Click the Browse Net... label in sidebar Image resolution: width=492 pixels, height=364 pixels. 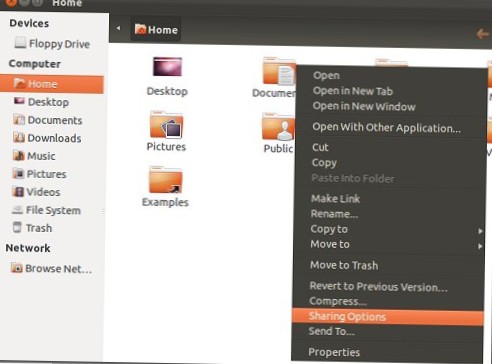[x=58, y=269]
